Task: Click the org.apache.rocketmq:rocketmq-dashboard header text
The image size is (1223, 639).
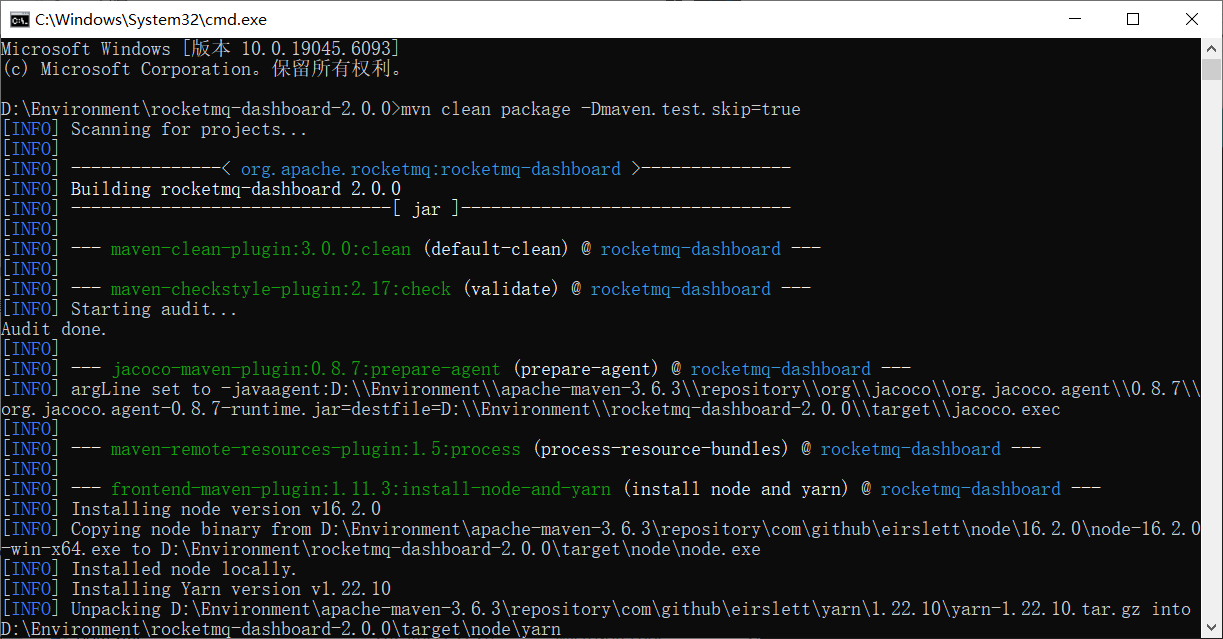Action: pyautogui.click(x=430, y=169)
